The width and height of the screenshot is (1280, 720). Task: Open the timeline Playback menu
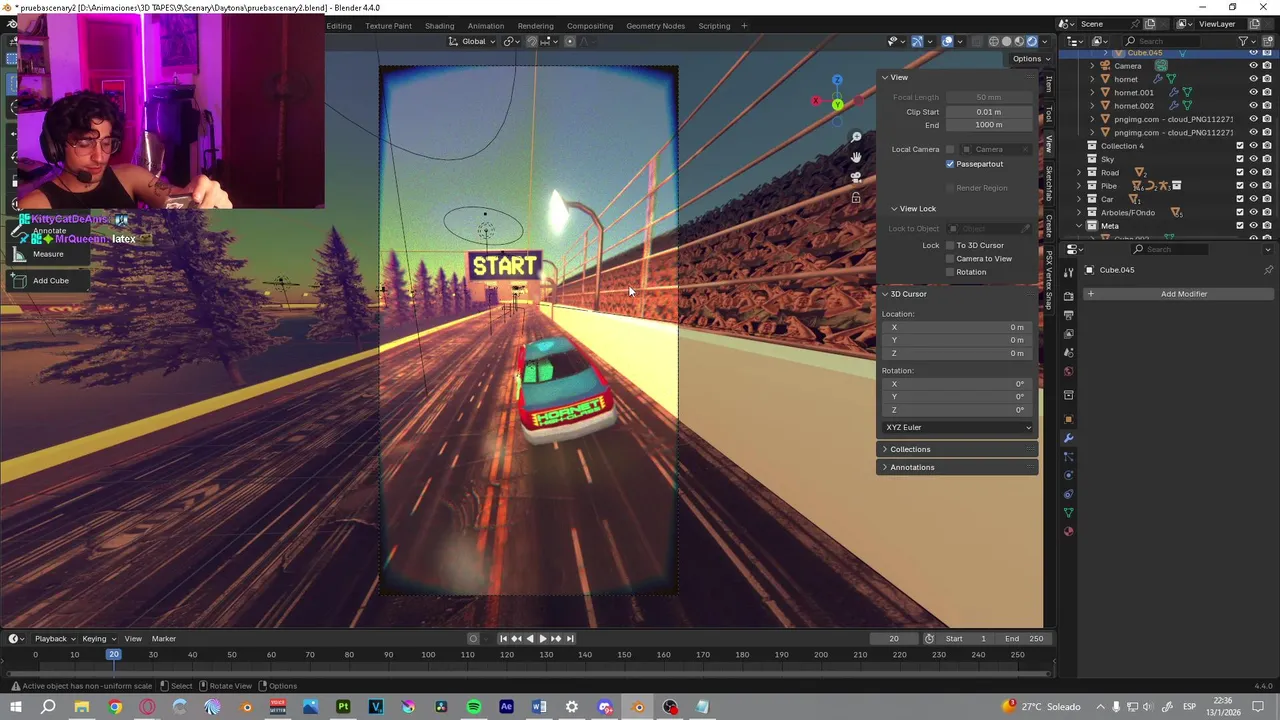[x=54, y=639]
